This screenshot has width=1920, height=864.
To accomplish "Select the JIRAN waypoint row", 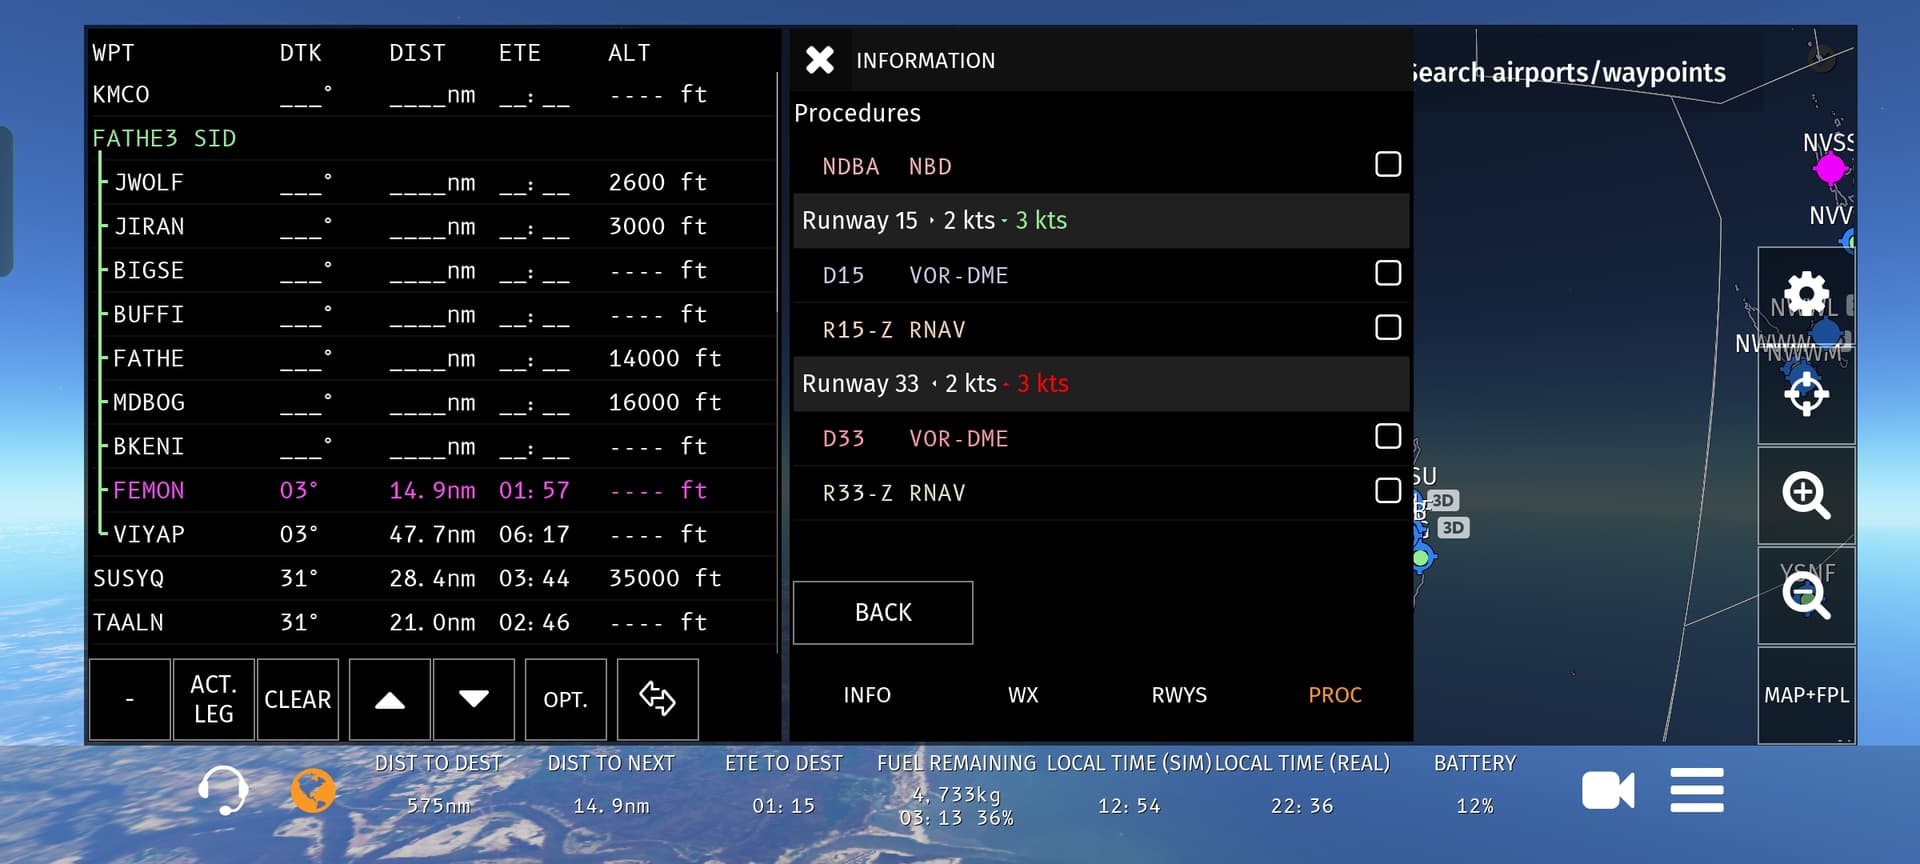I will pos(432,226).
